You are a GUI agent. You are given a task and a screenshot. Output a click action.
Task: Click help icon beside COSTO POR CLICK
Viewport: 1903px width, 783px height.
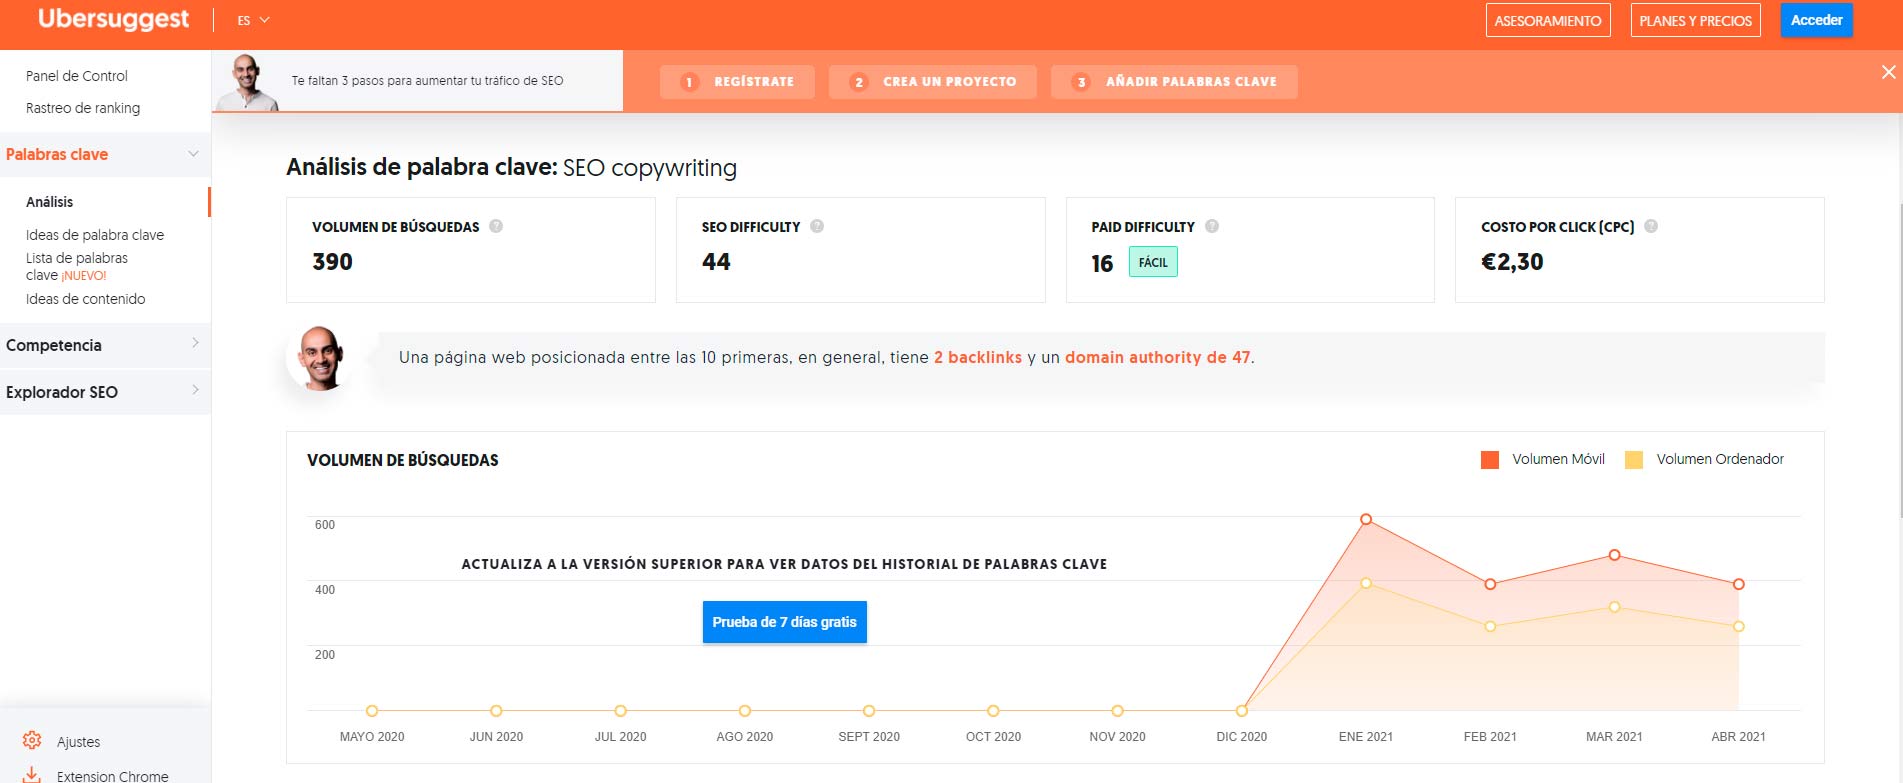tap(1651, 226)
